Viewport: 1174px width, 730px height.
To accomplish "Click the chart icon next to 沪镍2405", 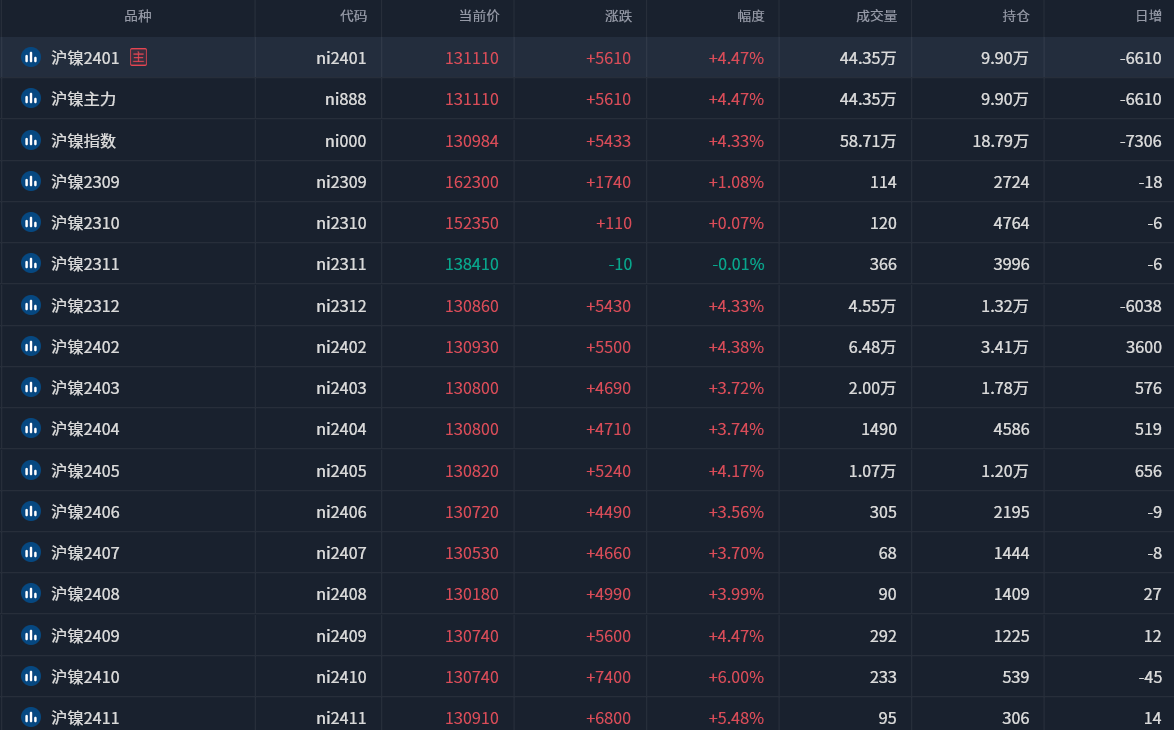I will pyautogui.click(x=31, y=470).
